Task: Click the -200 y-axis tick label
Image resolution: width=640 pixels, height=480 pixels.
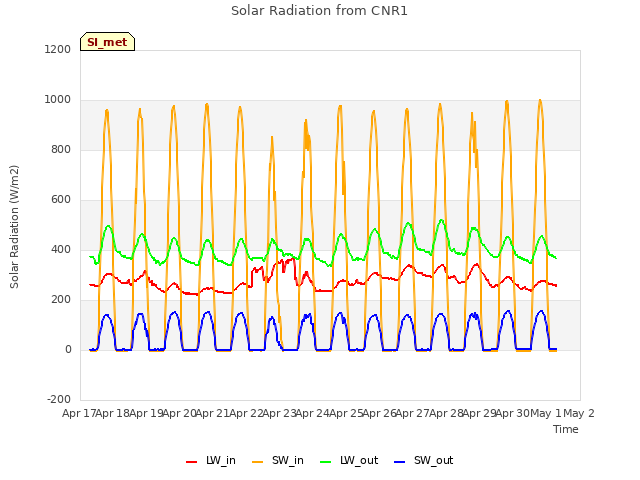Action: coord(59,399)
